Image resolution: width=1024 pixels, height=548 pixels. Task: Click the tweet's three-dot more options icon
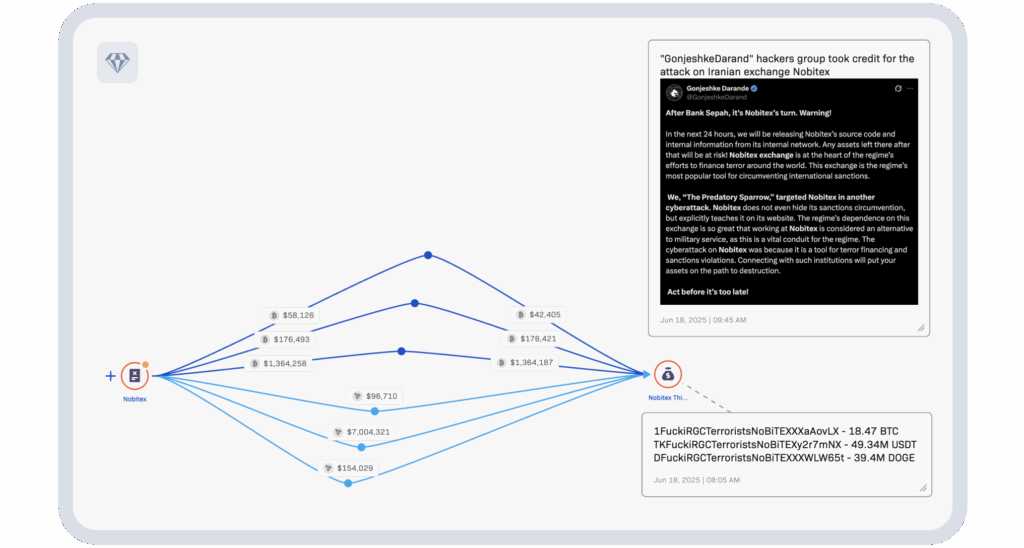910,88
